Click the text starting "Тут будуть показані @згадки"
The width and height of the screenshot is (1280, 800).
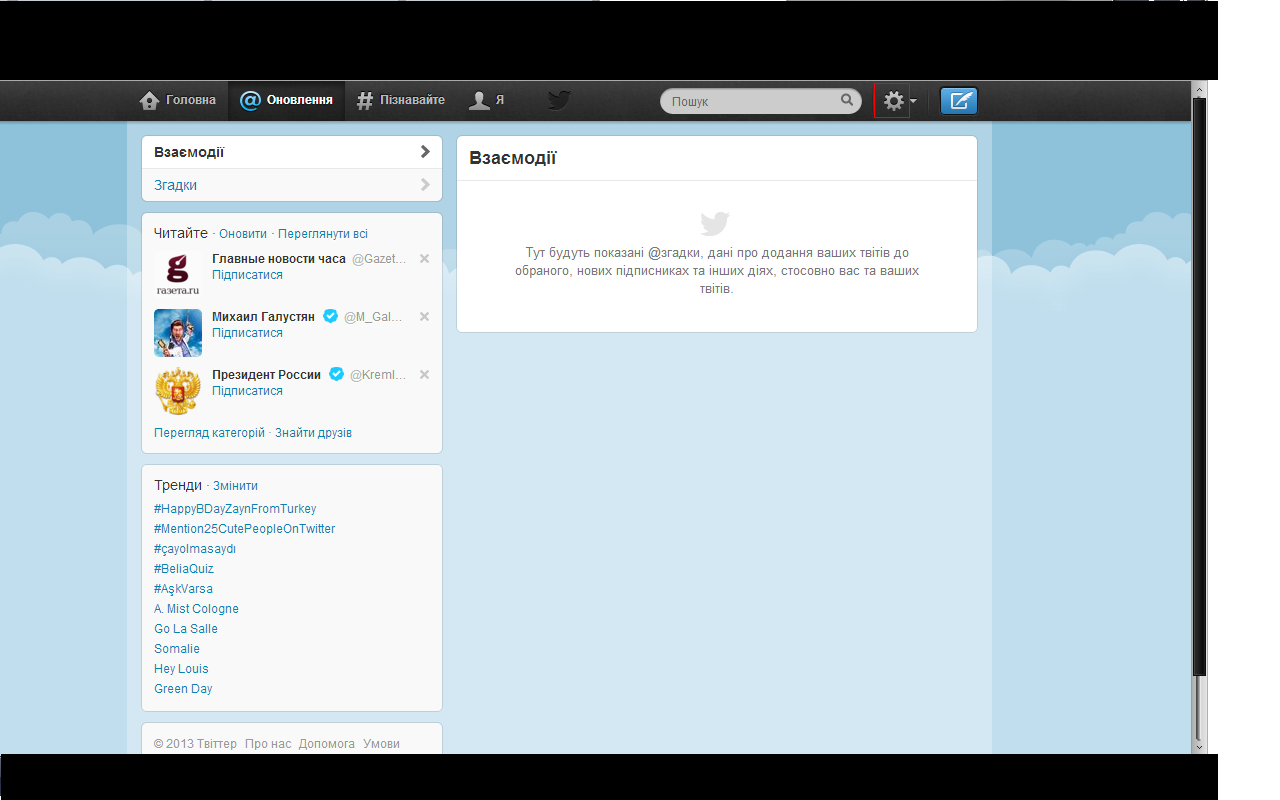coord(717,270)
